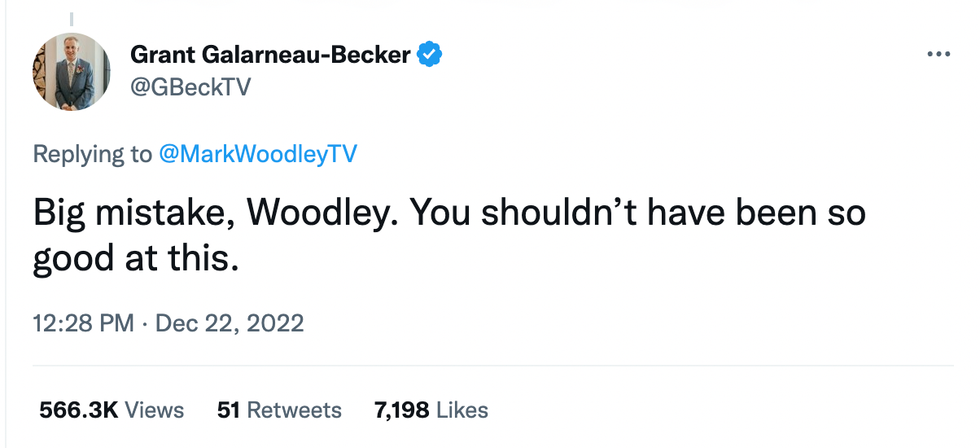Click the divider line above the stats
Screen dimensions: 980x448
pos(490,366)
